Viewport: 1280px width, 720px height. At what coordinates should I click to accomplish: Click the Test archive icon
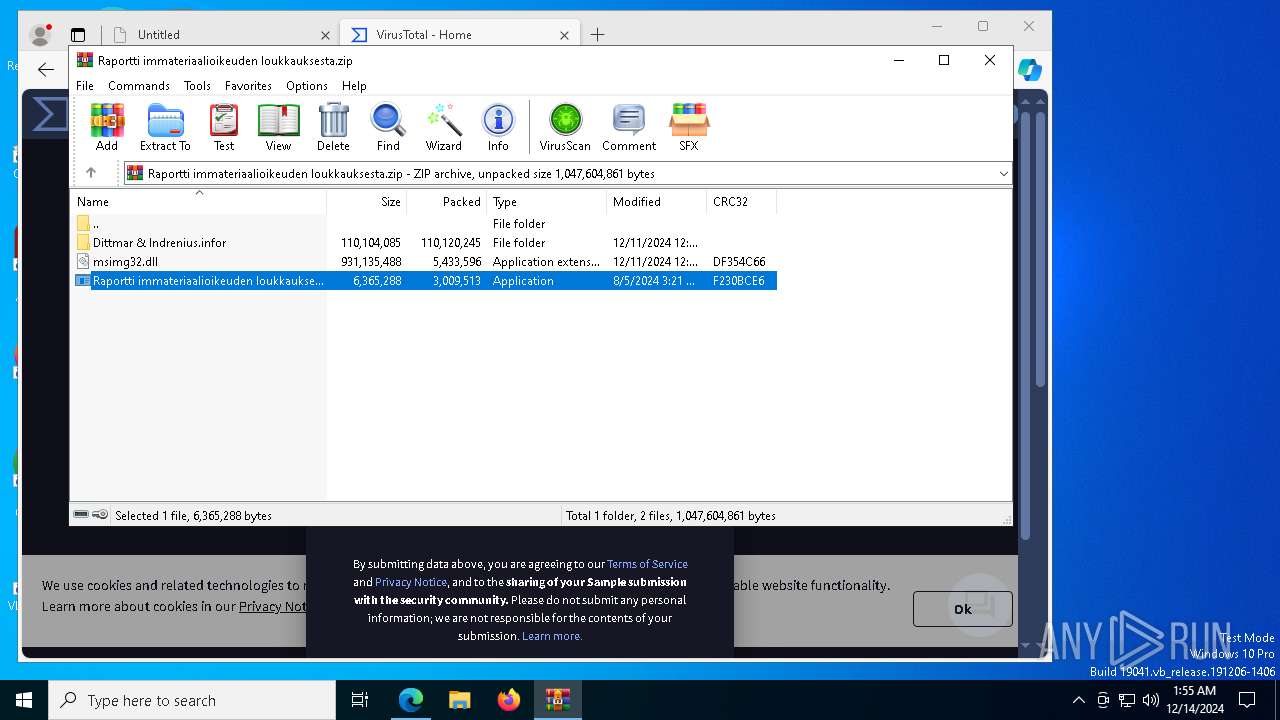[x=224, y=127]
